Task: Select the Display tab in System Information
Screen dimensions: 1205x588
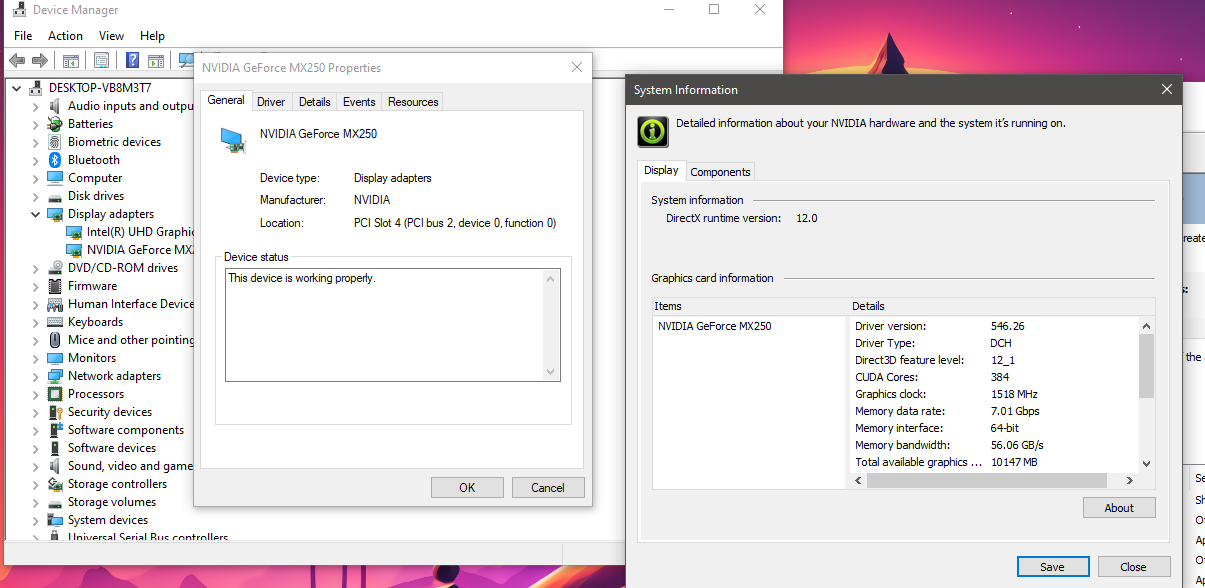Action: [x=661, y=170]
